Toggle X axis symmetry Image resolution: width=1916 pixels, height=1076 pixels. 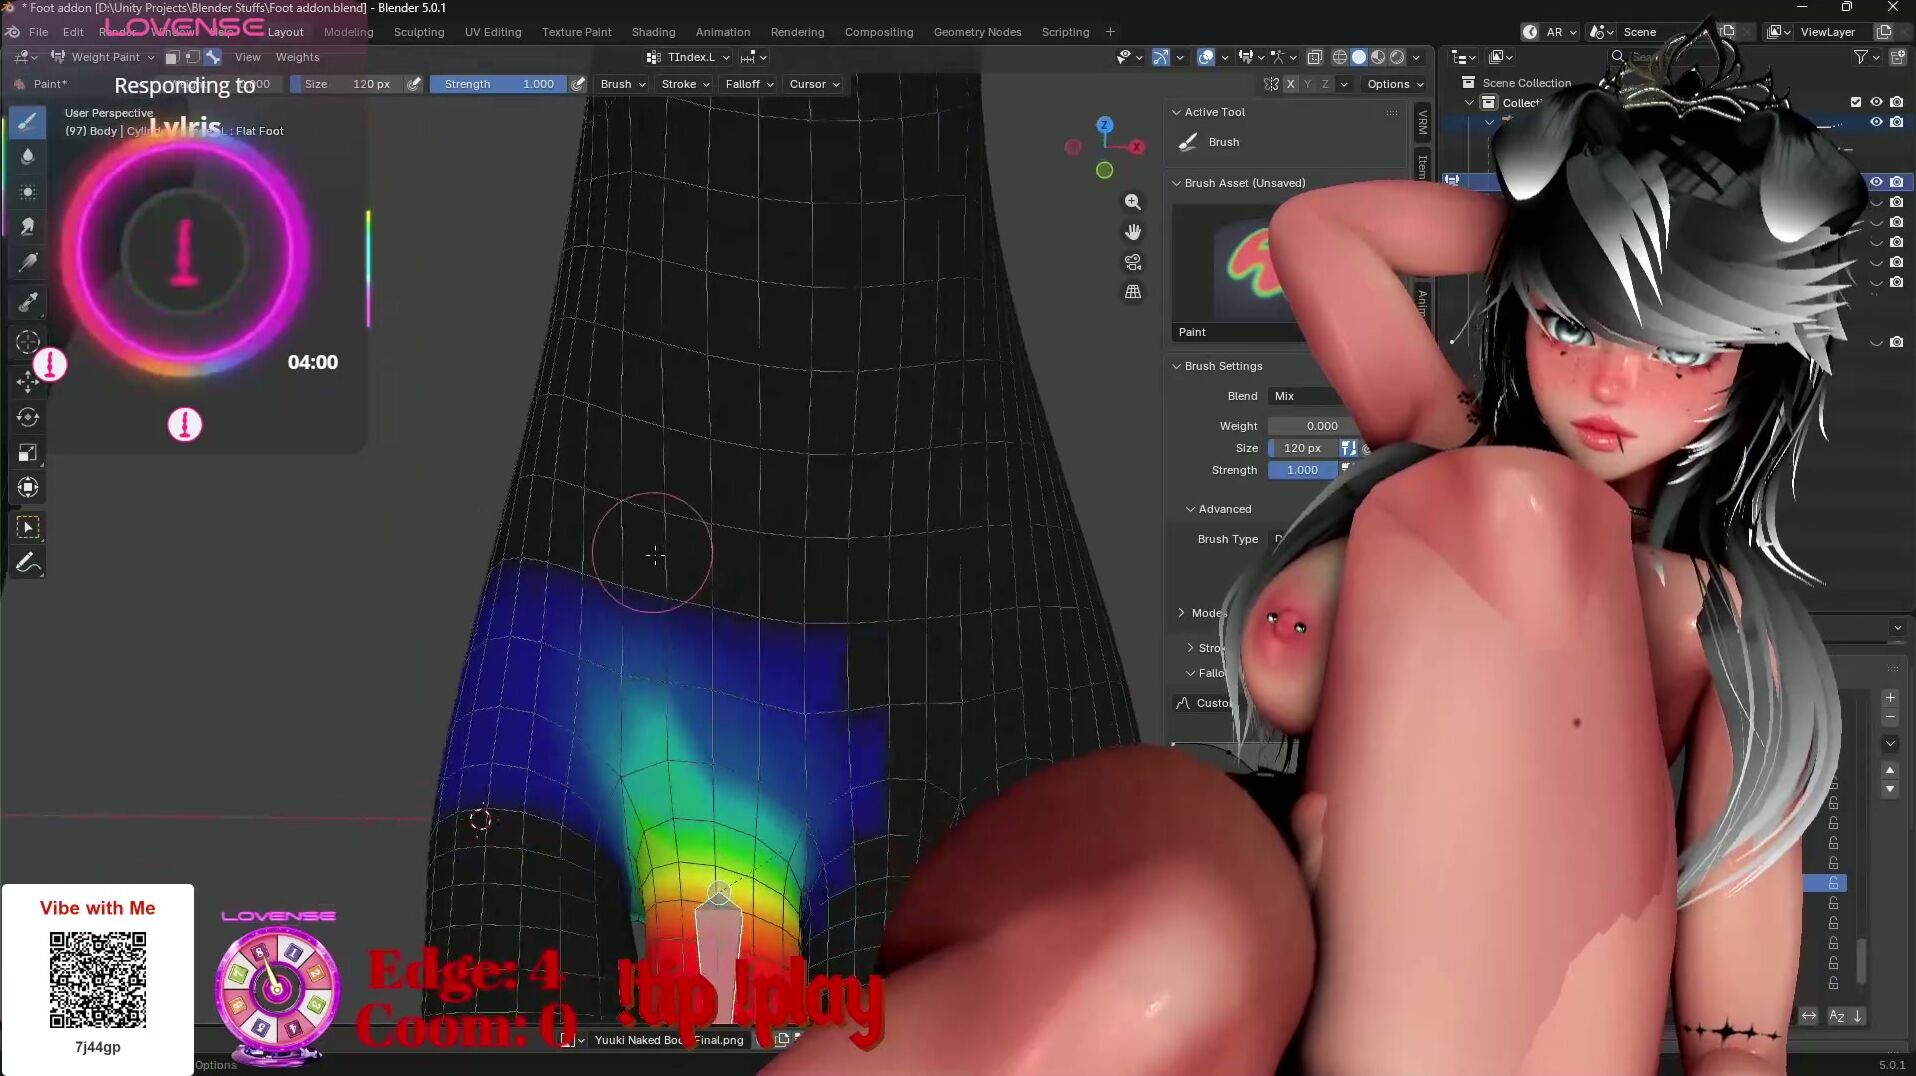1291,84
